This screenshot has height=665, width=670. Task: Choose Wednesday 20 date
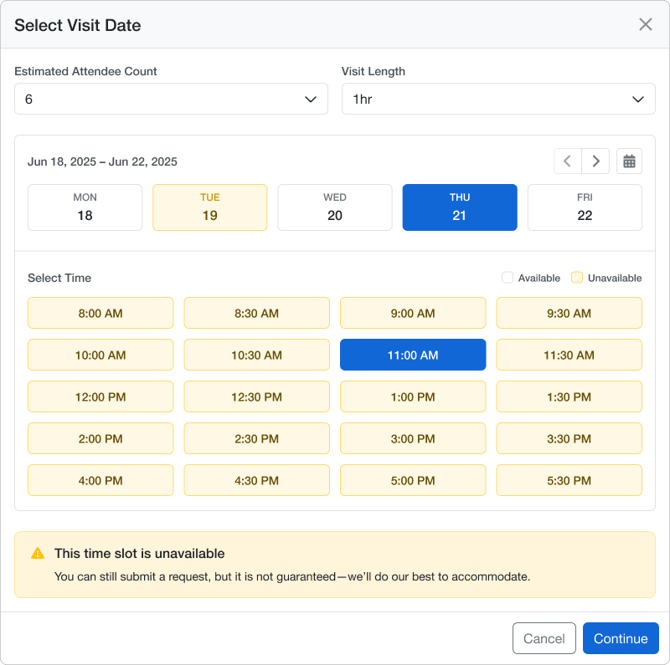pyautogui.click(x=335, y=207)
